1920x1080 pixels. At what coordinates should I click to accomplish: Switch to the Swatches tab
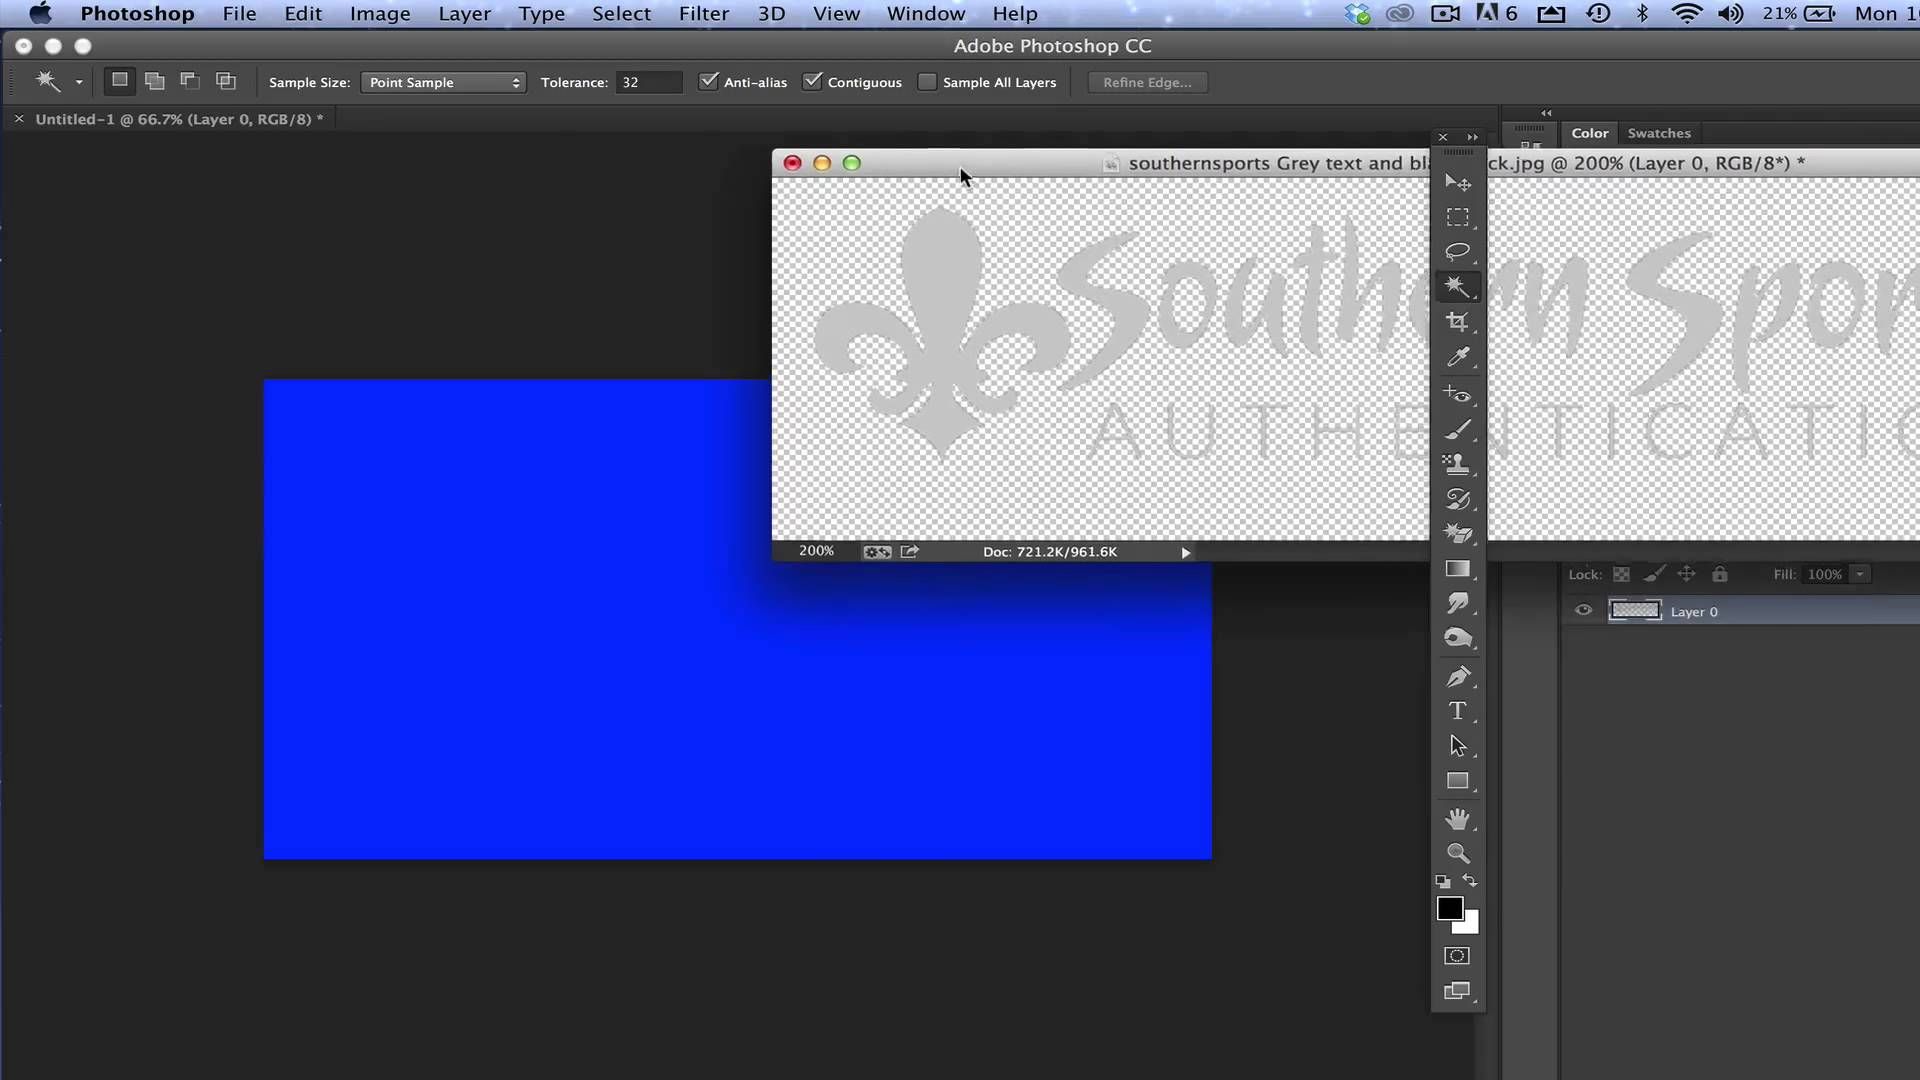tap(1658, 133)
